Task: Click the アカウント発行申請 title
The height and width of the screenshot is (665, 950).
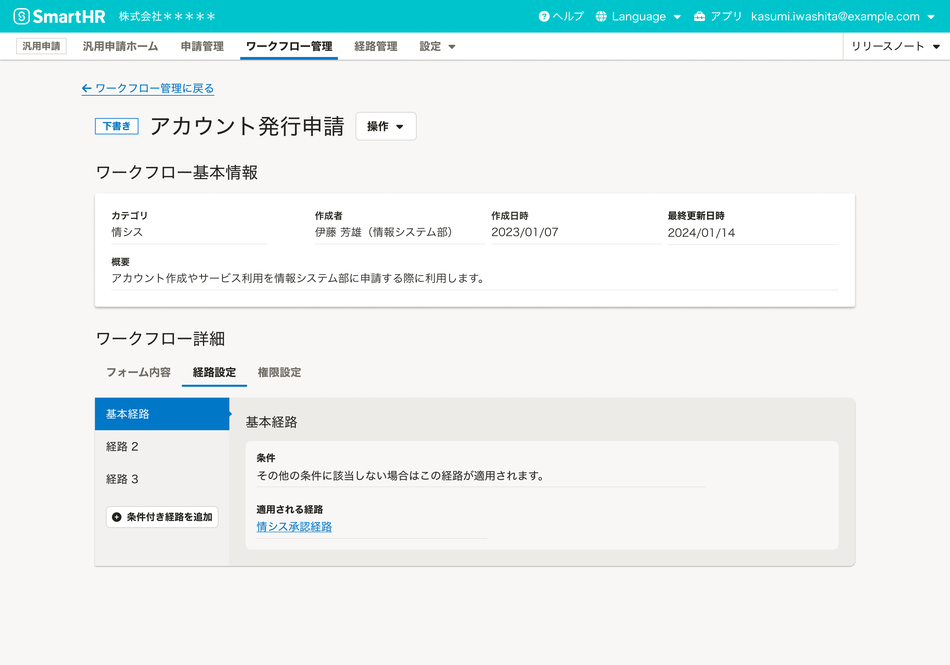Action: tap(247, 126)
